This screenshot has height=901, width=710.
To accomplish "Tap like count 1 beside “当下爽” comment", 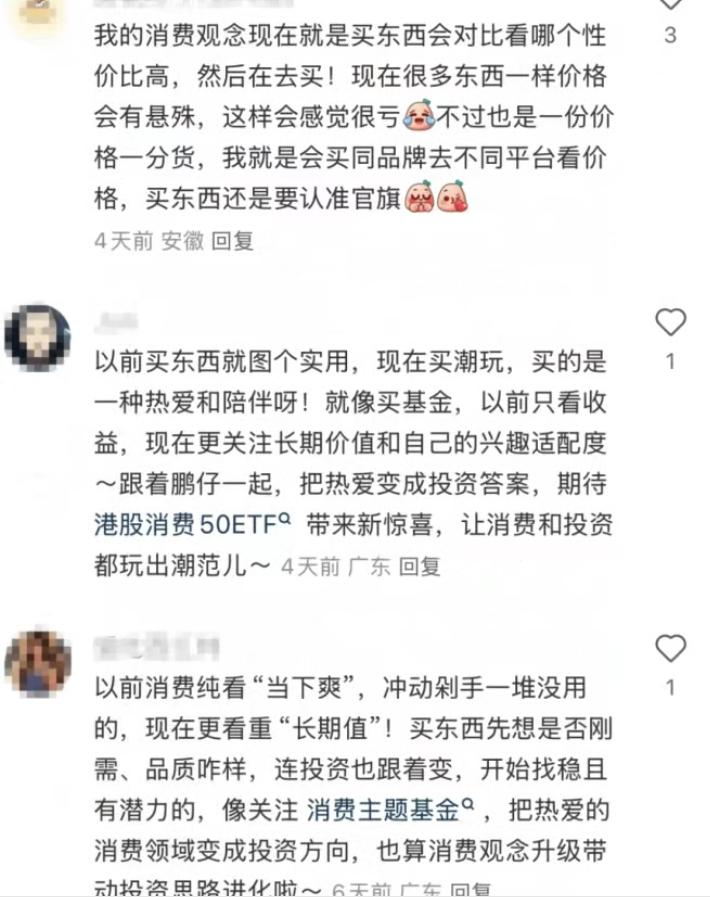I will tap(670, 688).
